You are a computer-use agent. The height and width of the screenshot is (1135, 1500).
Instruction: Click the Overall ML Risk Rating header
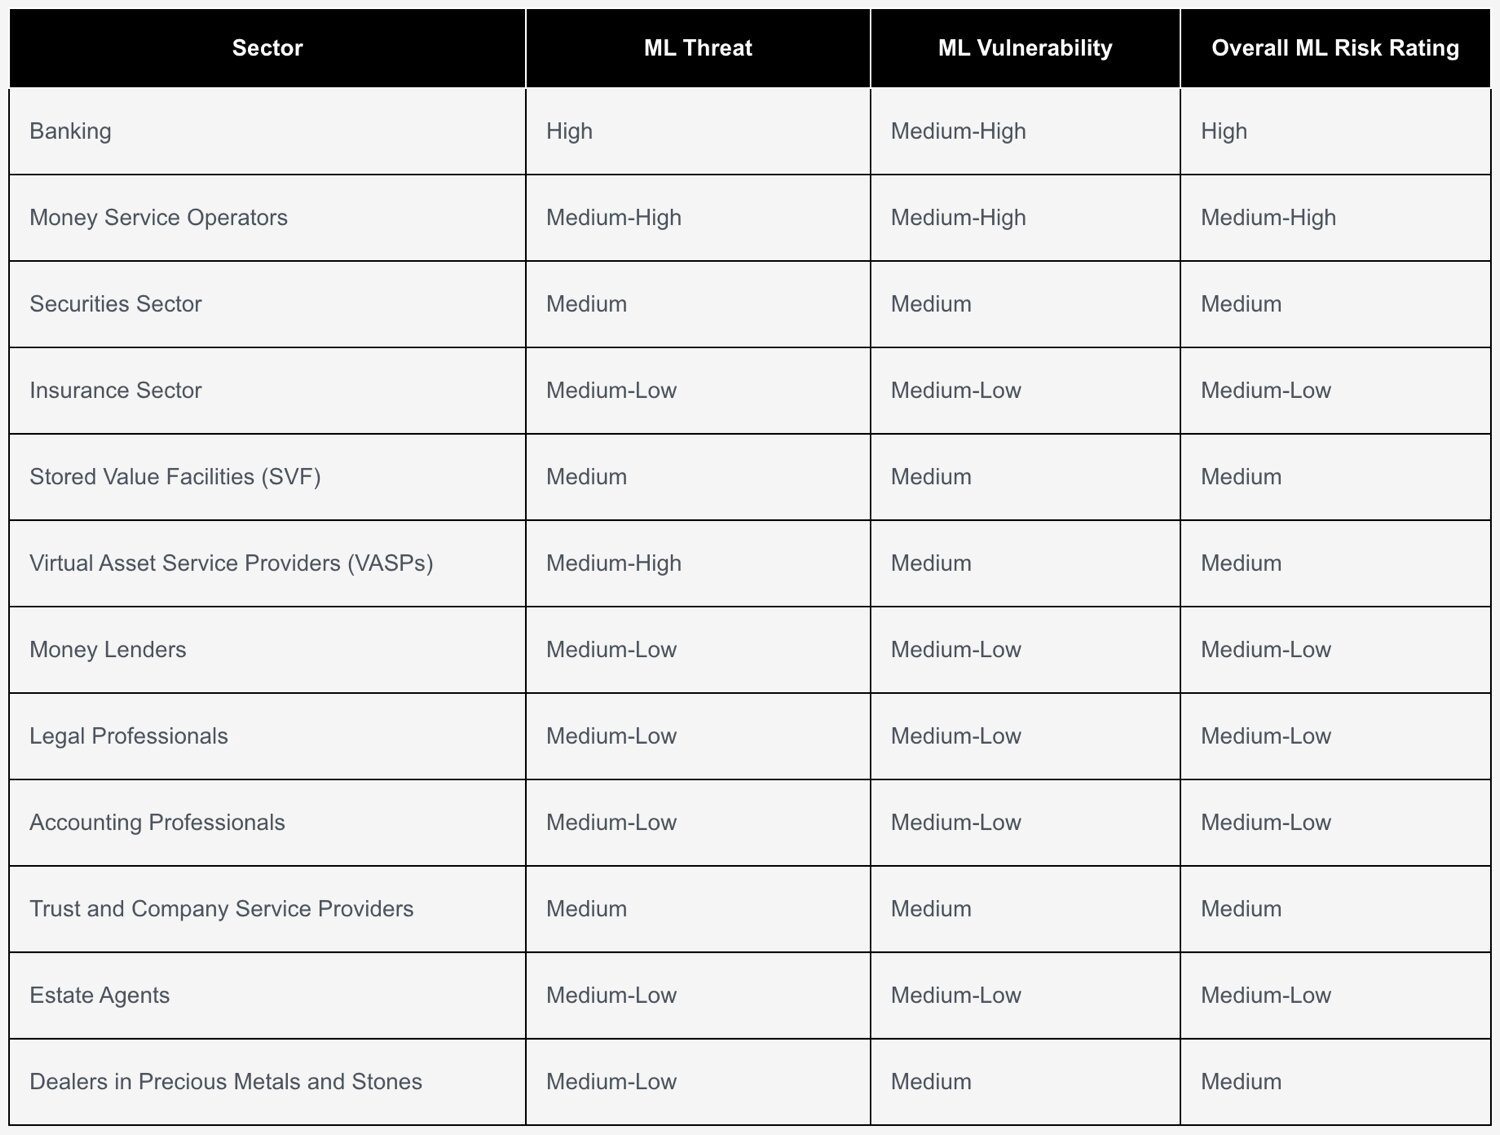tap(1335, 48)
